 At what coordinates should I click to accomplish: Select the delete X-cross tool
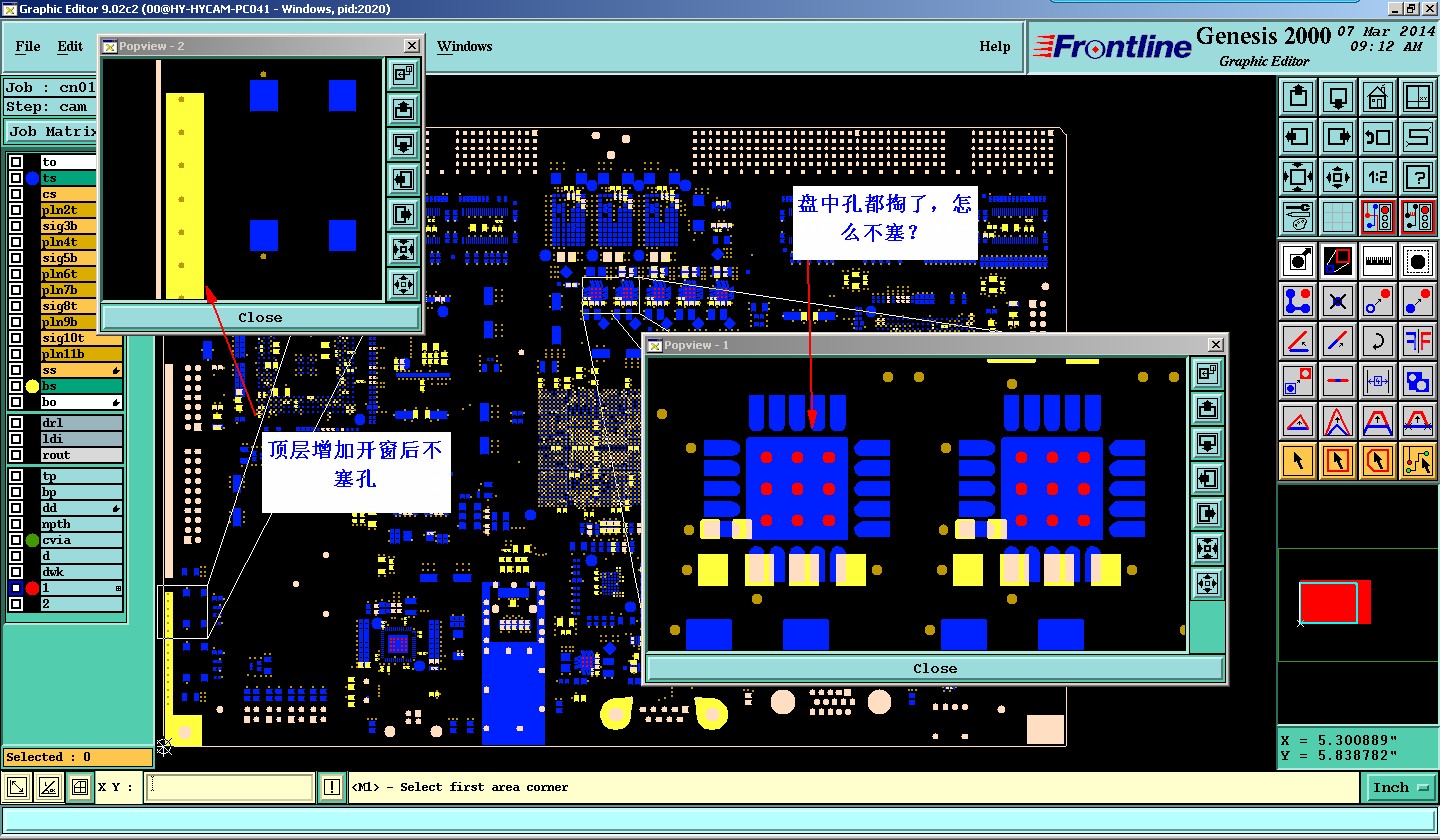1338,300
